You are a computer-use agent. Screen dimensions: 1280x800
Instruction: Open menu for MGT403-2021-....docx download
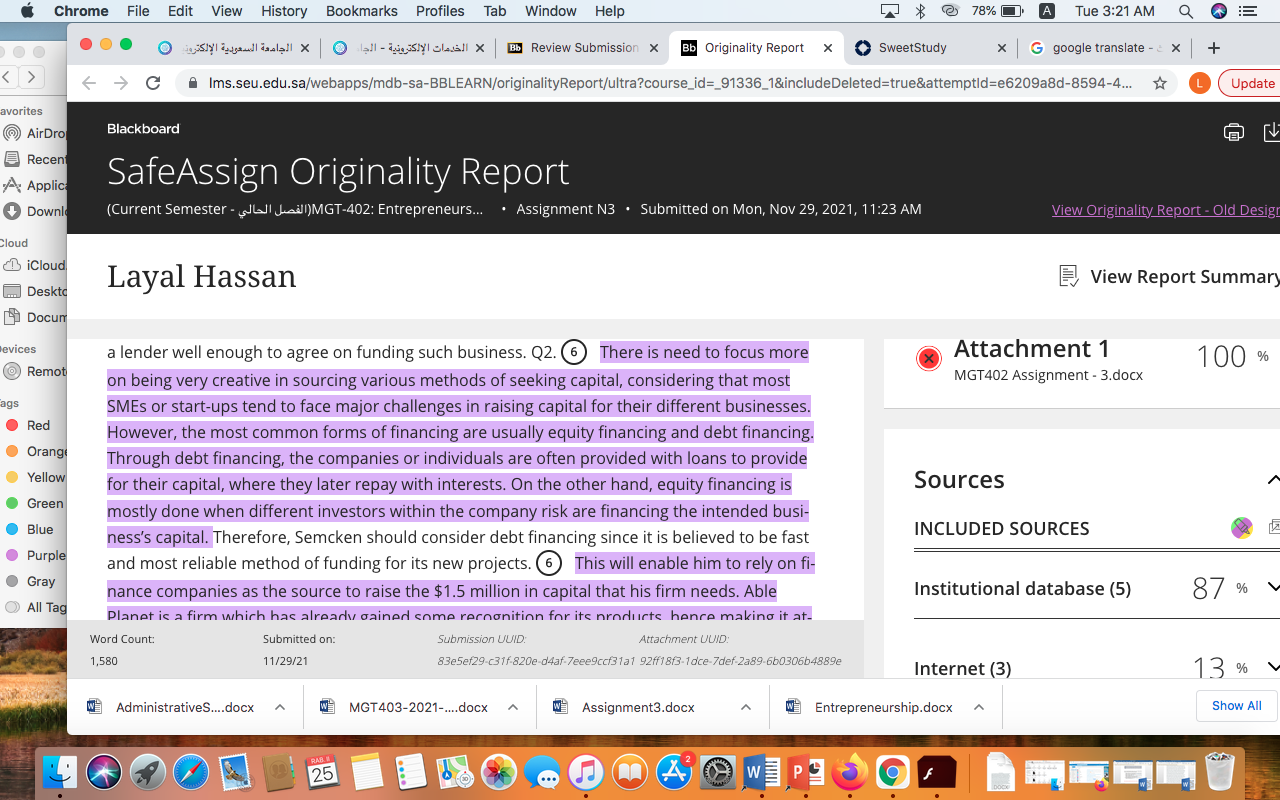click(x=513, y=707)
